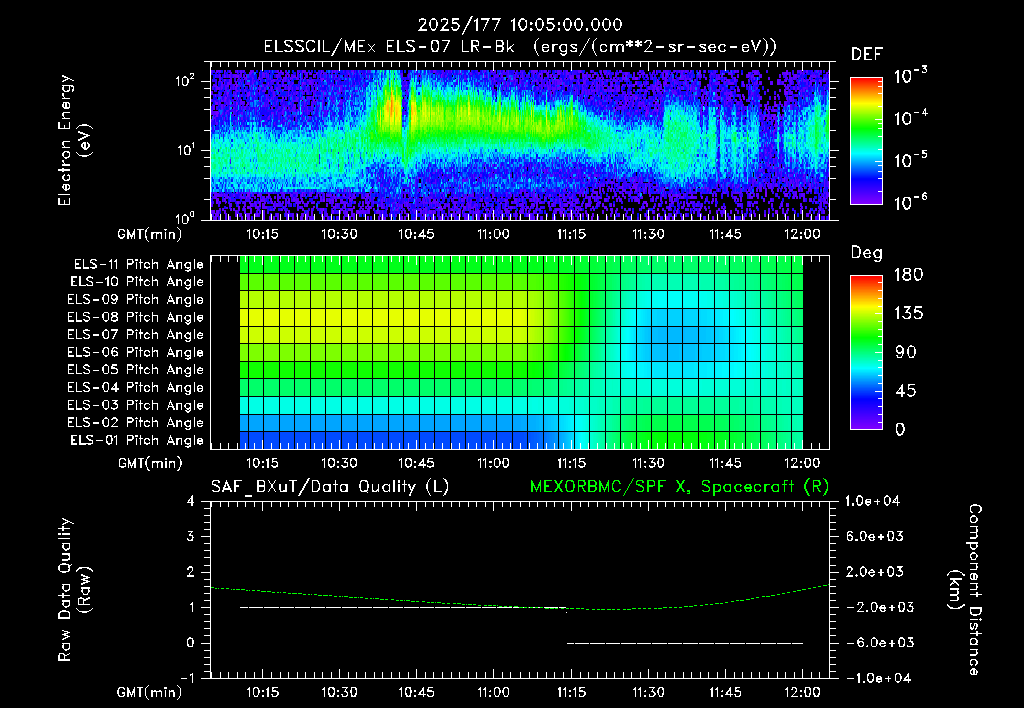The image size is (1024, 708).
Task: Click the green MEXORBMC/SPF X, Spacecraft (R) legend
Action: point(679,487)
